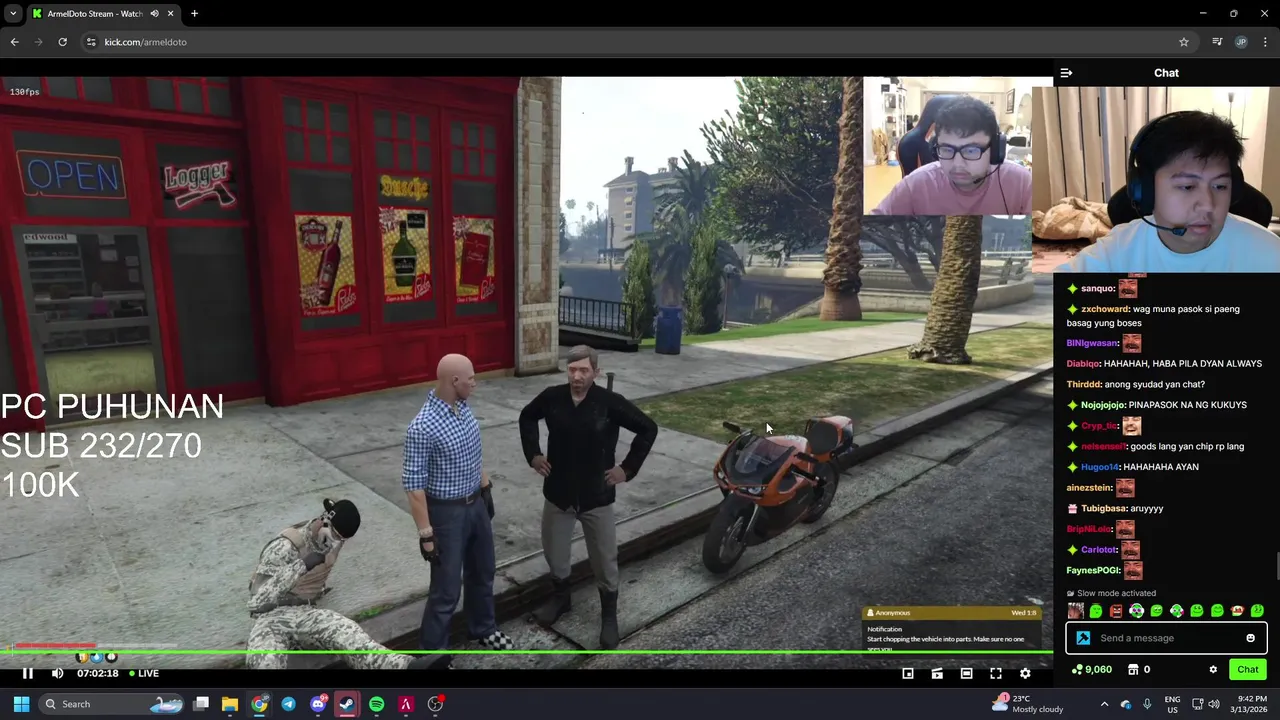Image resolution: width=1280 pixels, height=720 pixels.
Task: Open Telegram from taskbar
Action: click(x=288, y=704)
